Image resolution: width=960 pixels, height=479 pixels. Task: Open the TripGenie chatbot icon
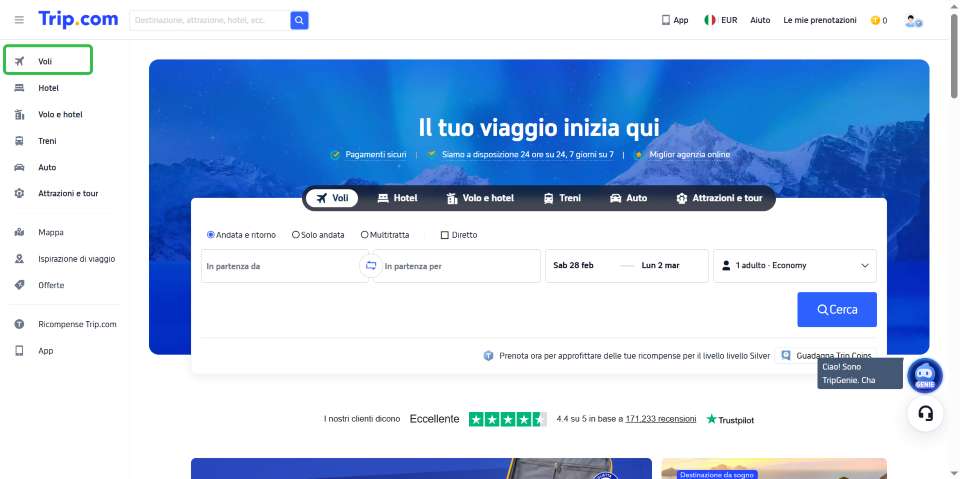point(924,375)
